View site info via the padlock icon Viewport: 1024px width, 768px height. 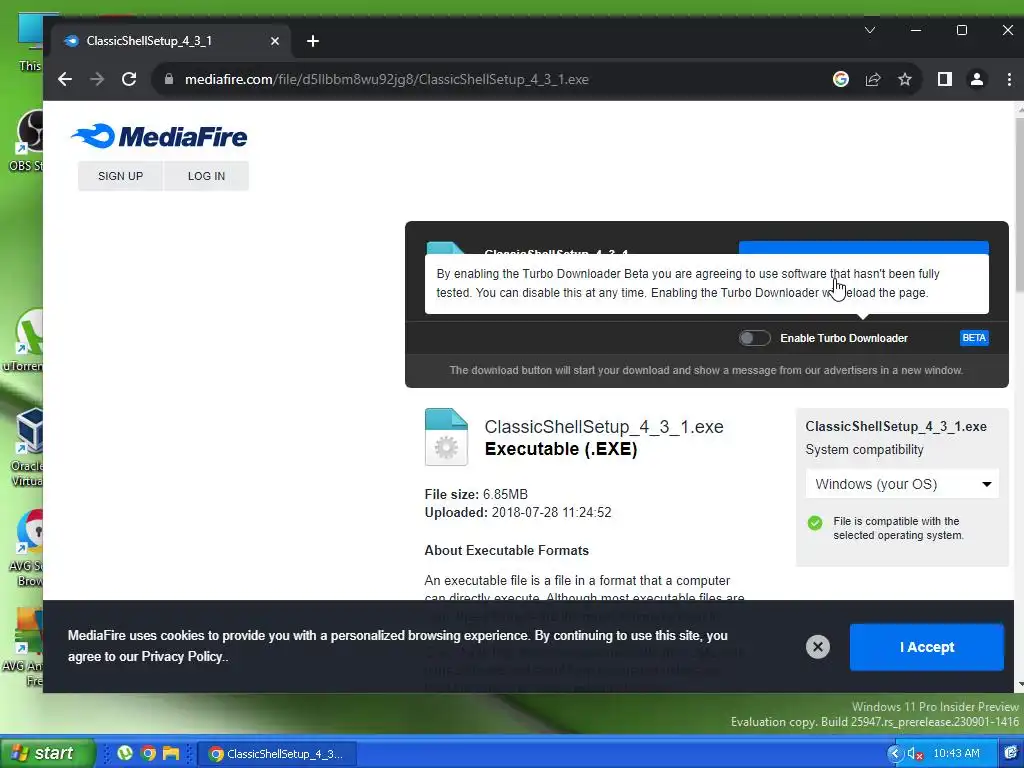point(169,80)
